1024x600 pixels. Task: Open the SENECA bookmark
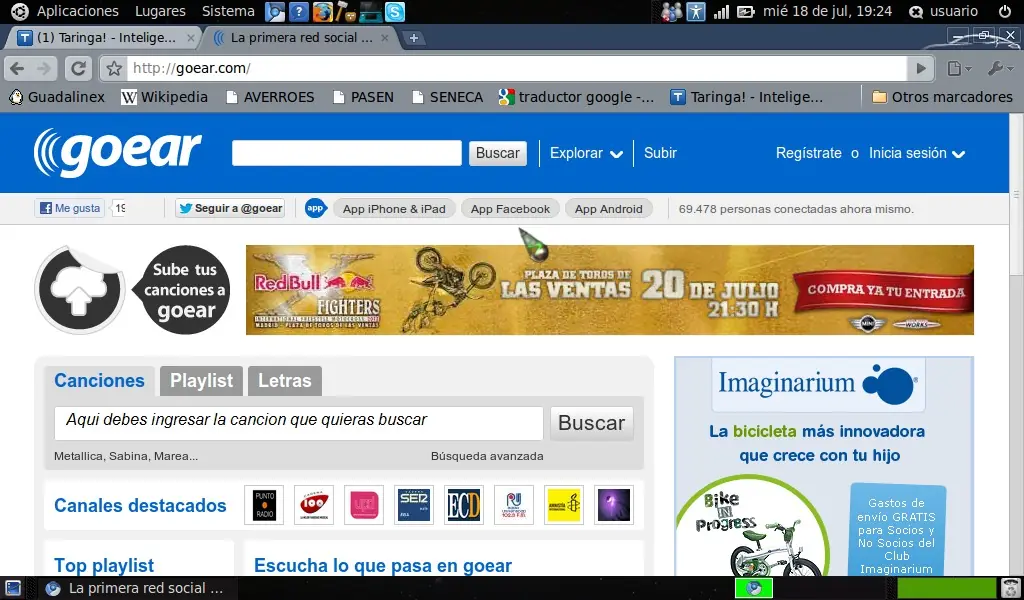coord(448,97)
